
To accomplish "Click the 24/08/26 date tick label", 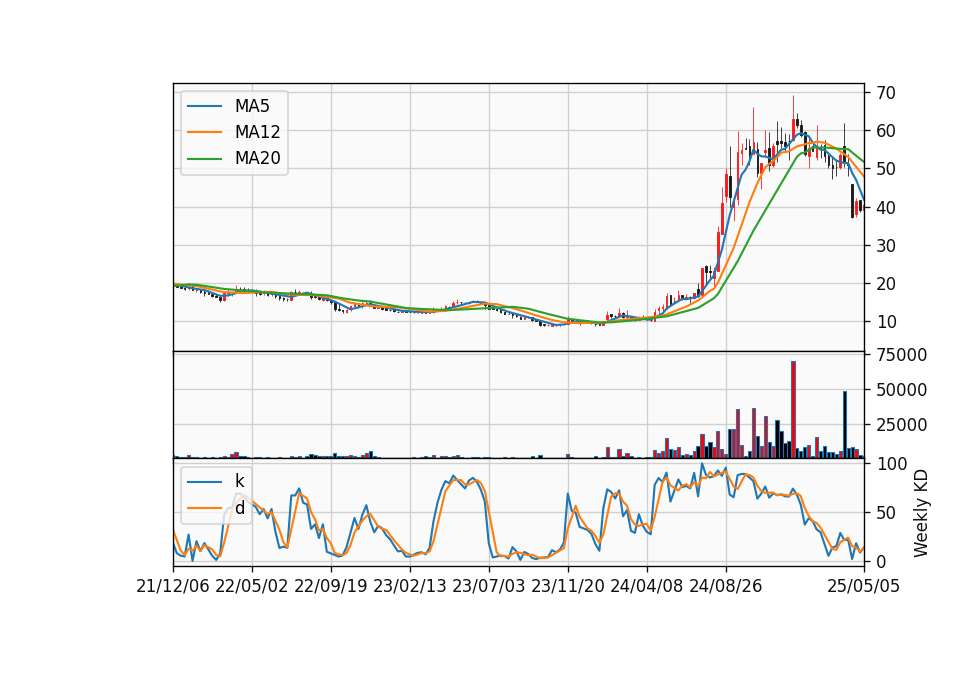I will coord(726,586).
